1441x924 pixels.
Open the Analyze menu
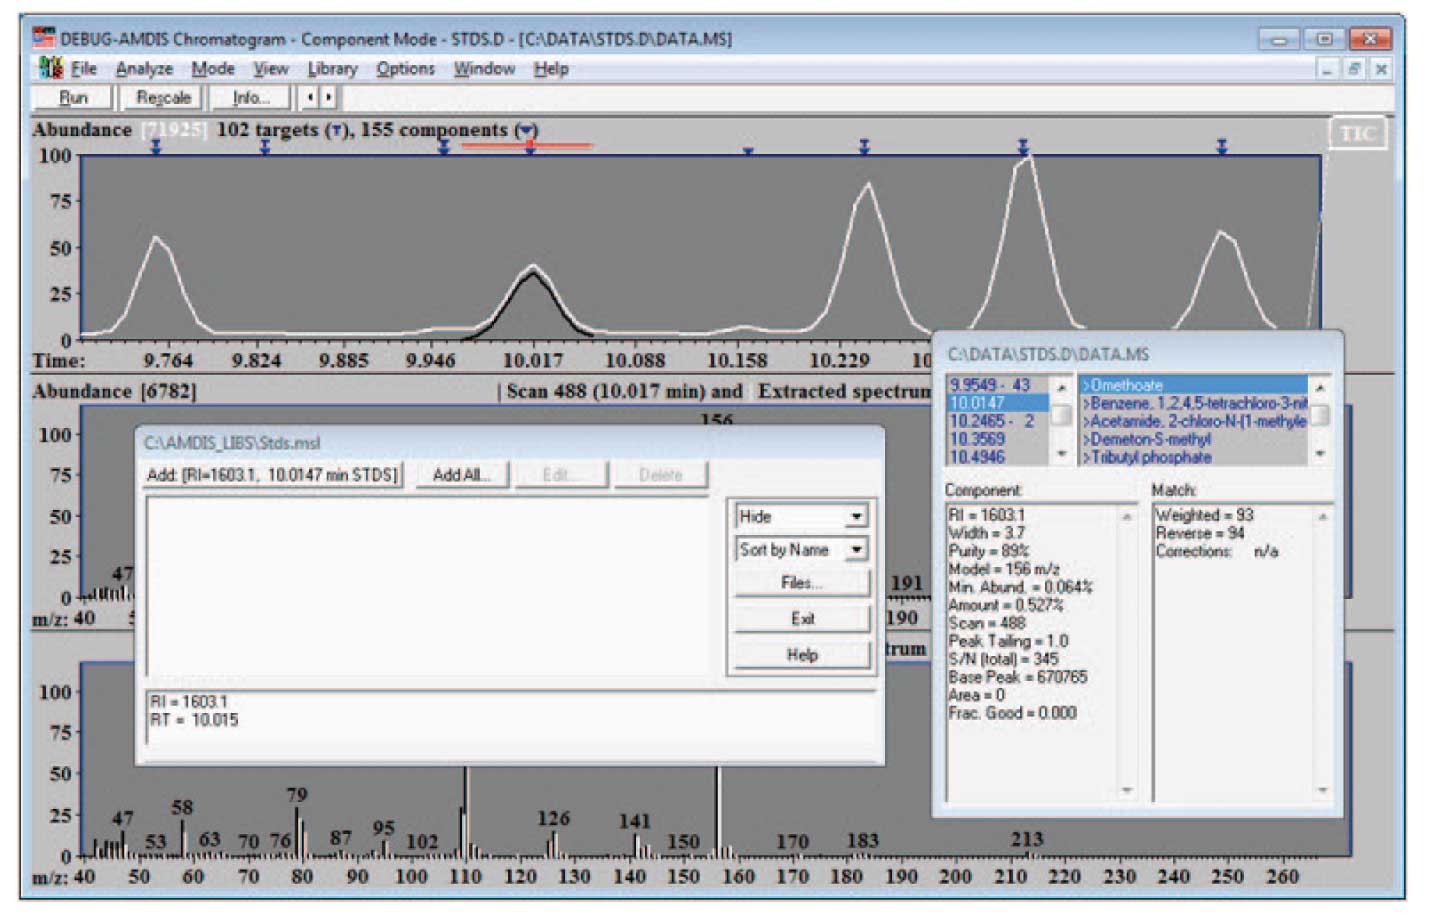[x=144, y=69]
